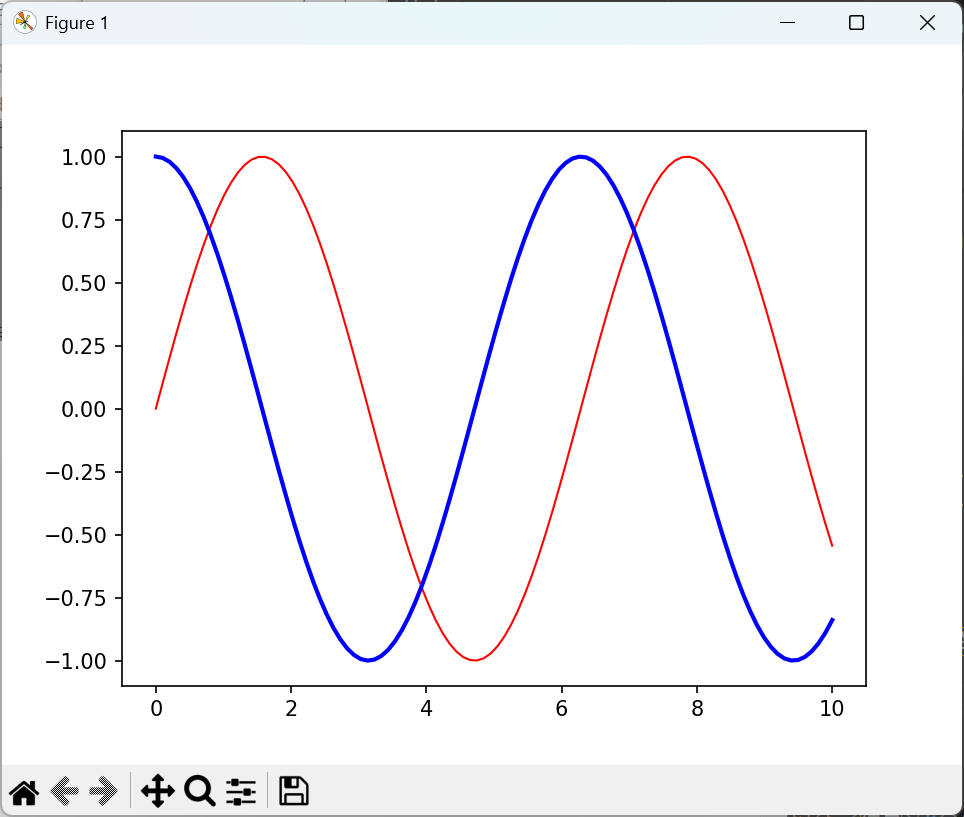Viewport: 964px width, 817px height.
Task: Click the blue curve's start at x=0
Action: [x=156, y=156]
